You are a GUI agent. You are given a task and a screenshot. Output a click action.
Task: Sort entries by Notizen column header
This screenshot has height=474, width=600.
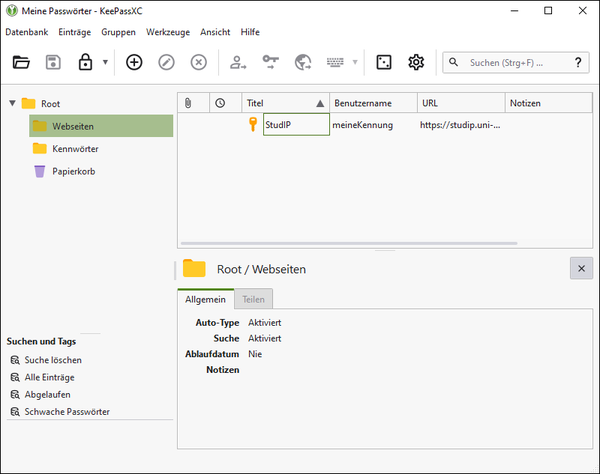tap(548, 103)
